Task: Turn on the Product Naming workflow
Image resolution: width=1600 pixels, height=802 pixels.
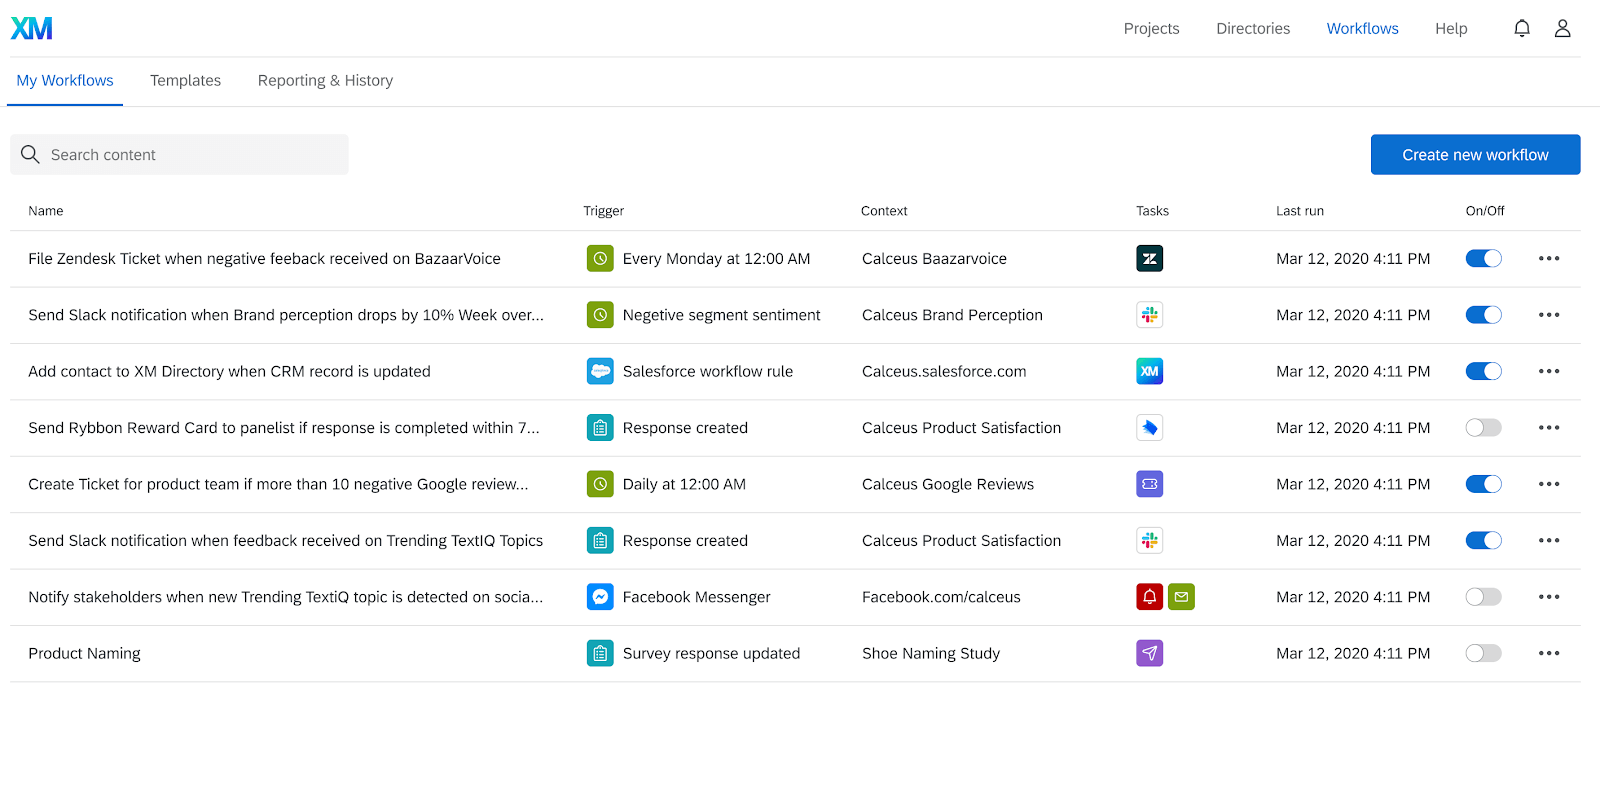Action: click(1484, 653)
